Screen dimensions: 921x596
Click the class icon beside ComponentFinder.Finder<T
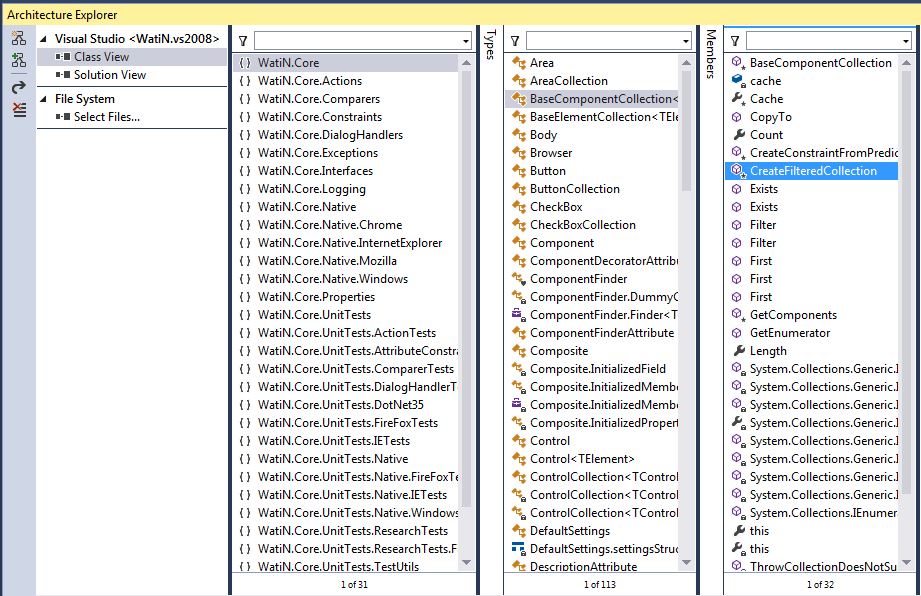519,315
